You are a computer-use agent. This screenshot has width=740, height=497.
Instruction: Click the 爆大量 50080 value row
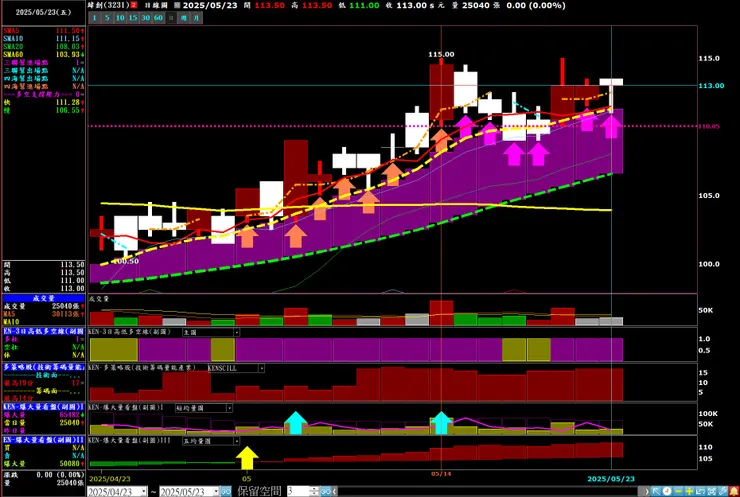tap(43, 464)
